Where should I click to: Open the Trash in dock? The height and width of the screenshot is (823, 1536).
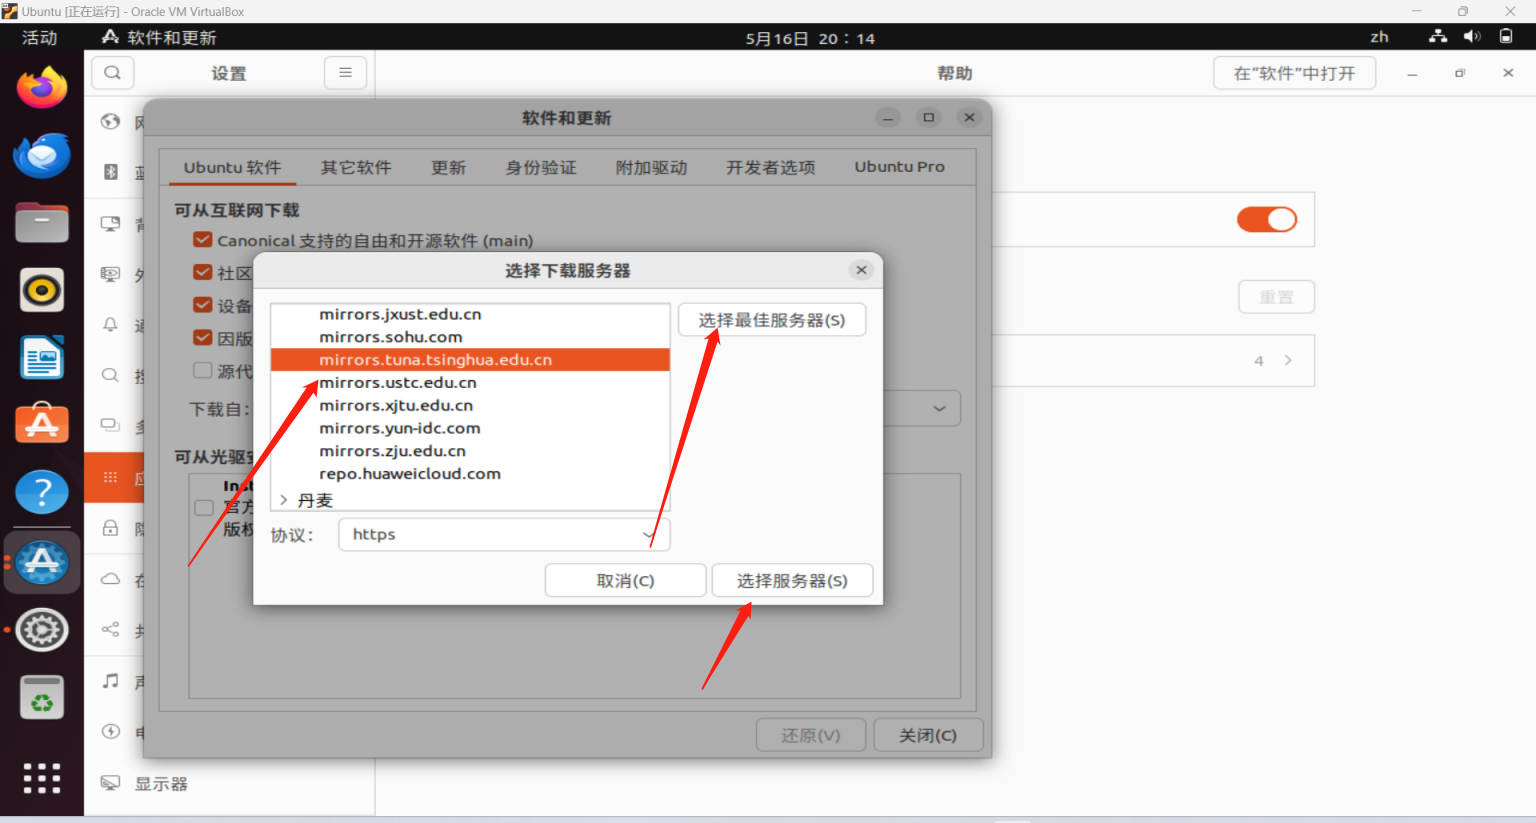coord(42,698)
